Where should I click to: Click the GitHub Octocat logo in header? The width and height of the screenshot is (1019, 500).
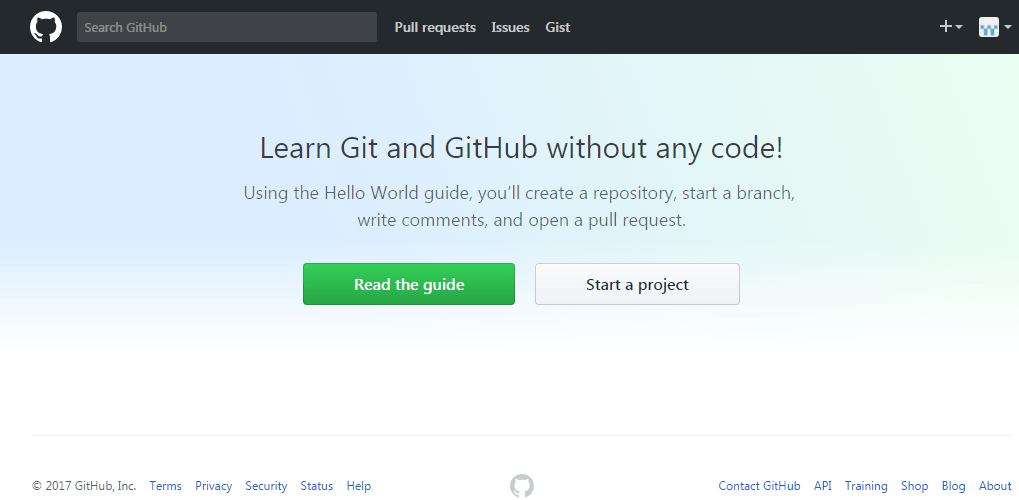46,27
